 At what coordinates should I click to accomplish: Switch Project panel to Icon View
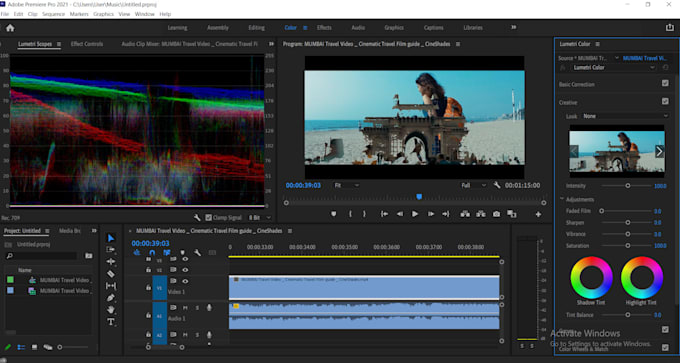tap(34, 347)
